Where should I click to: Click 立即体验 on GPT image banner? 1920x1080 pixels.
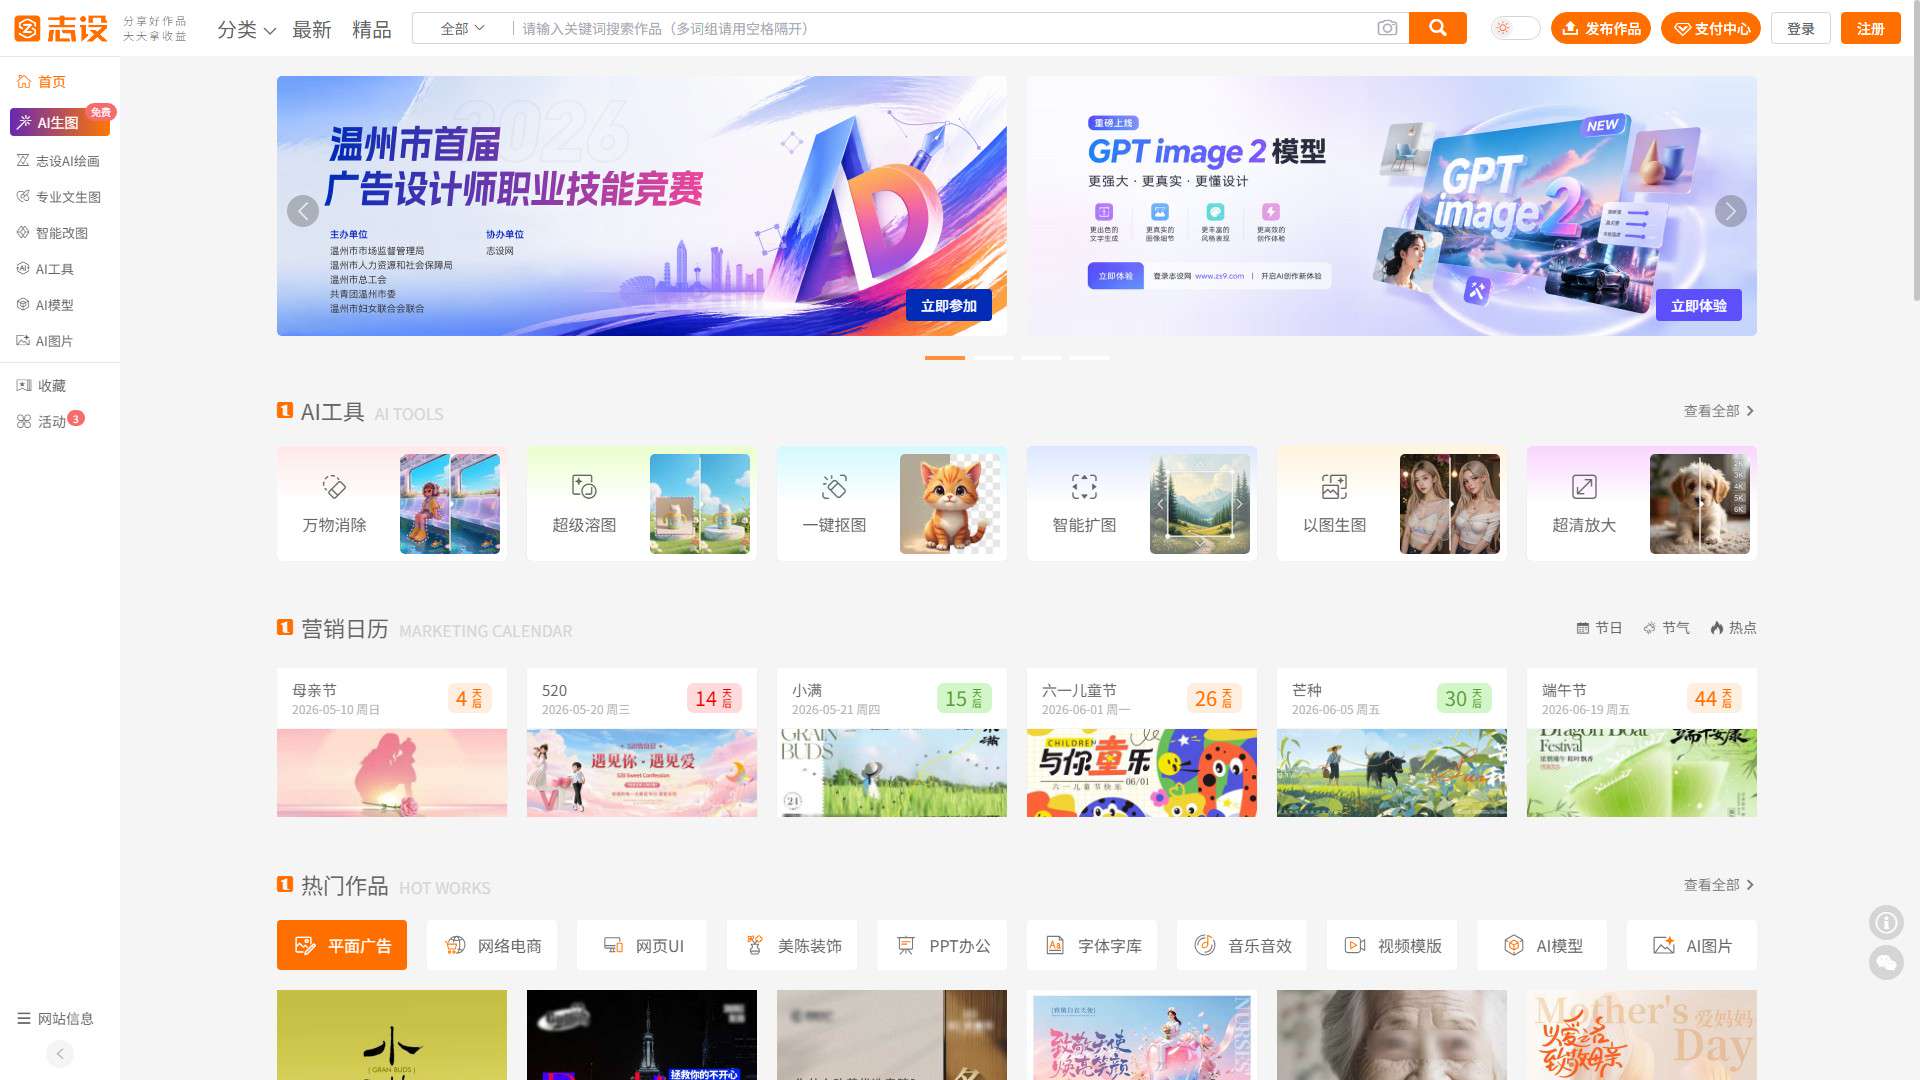pos(1699,305)
